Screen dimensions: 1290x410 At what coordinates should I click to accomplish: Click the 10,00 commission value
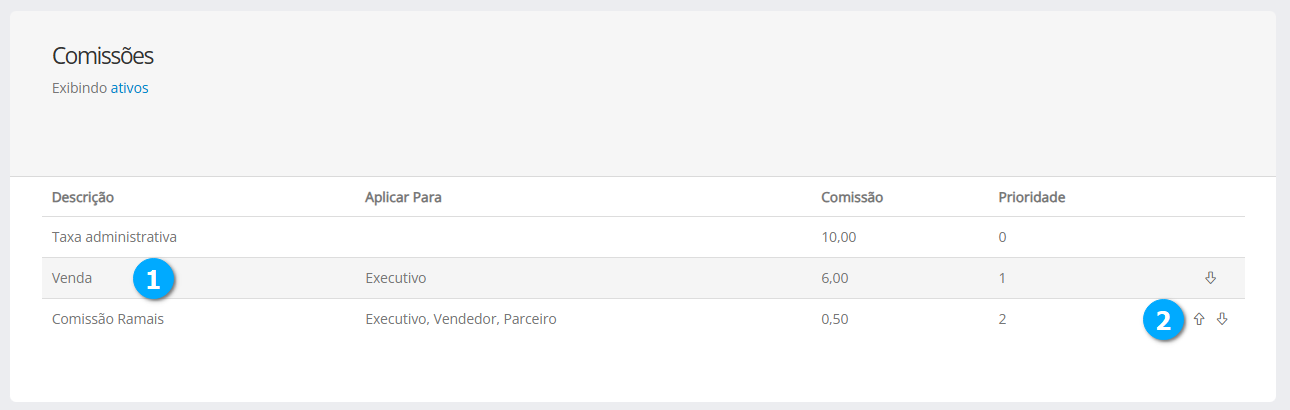[838, 237]
